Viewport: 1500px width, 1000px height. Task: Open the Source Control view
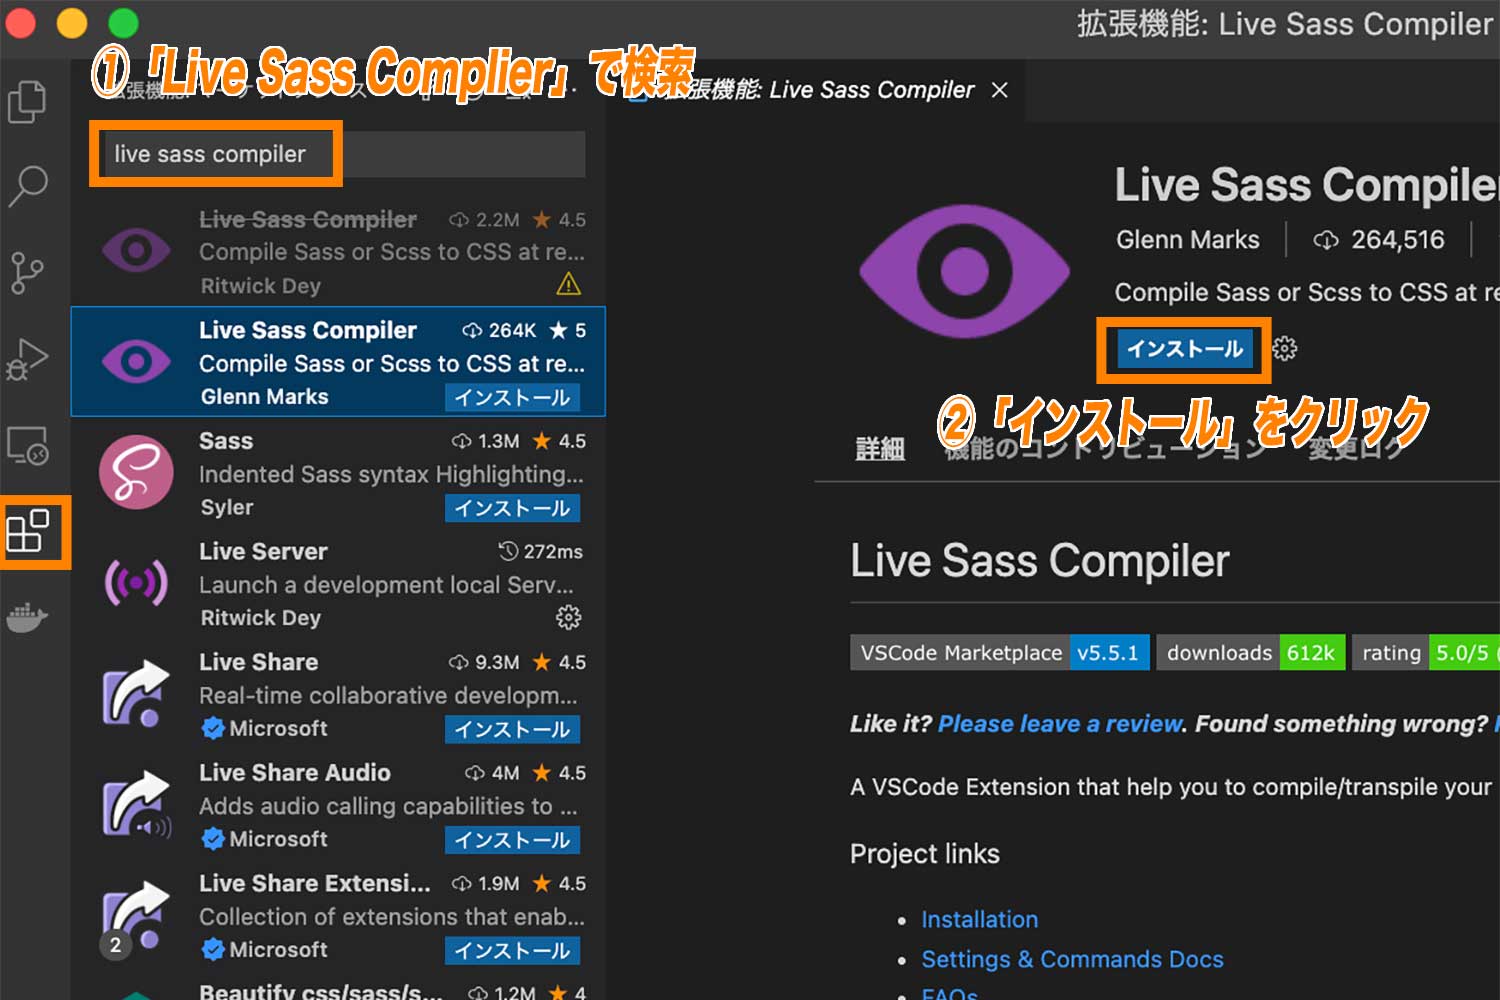[27, 272]
